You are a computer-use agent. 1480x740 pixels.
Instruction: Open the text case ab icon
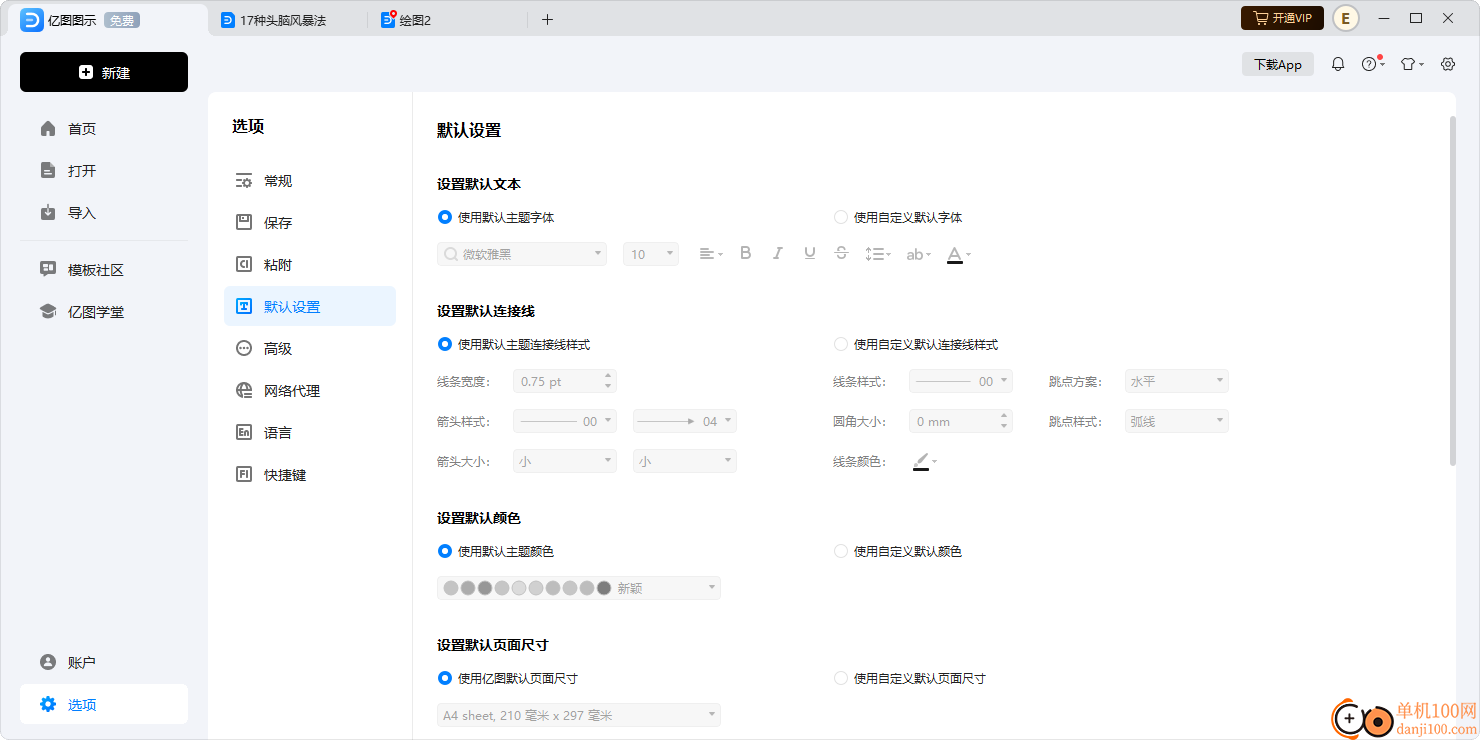coord(918,254)
